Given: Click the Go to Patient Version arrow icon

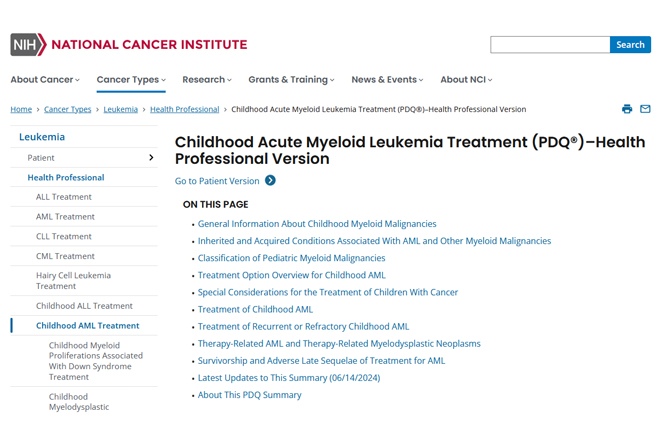Looking at the screenshot, I should coord(270,181).
